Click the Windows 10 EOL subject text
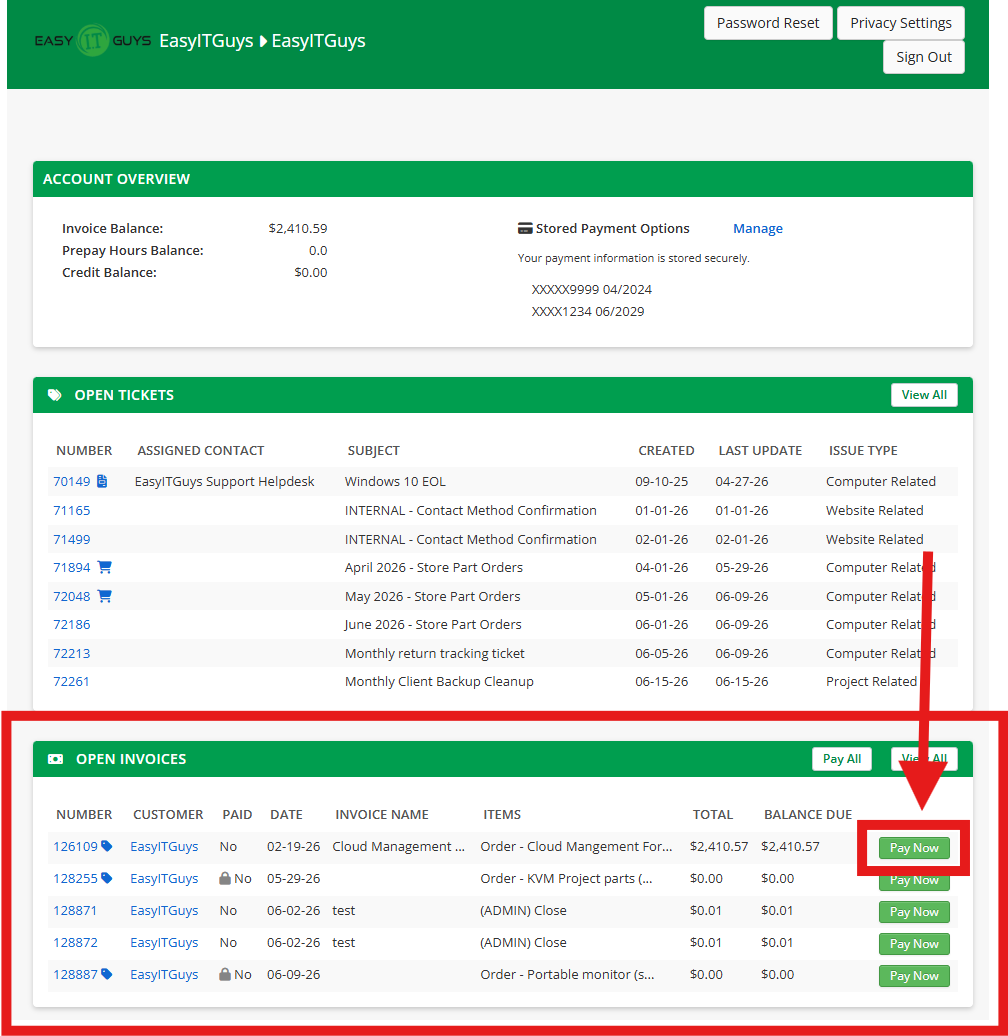This screenshot has height=1036, width=1008. tap(395, 482)
